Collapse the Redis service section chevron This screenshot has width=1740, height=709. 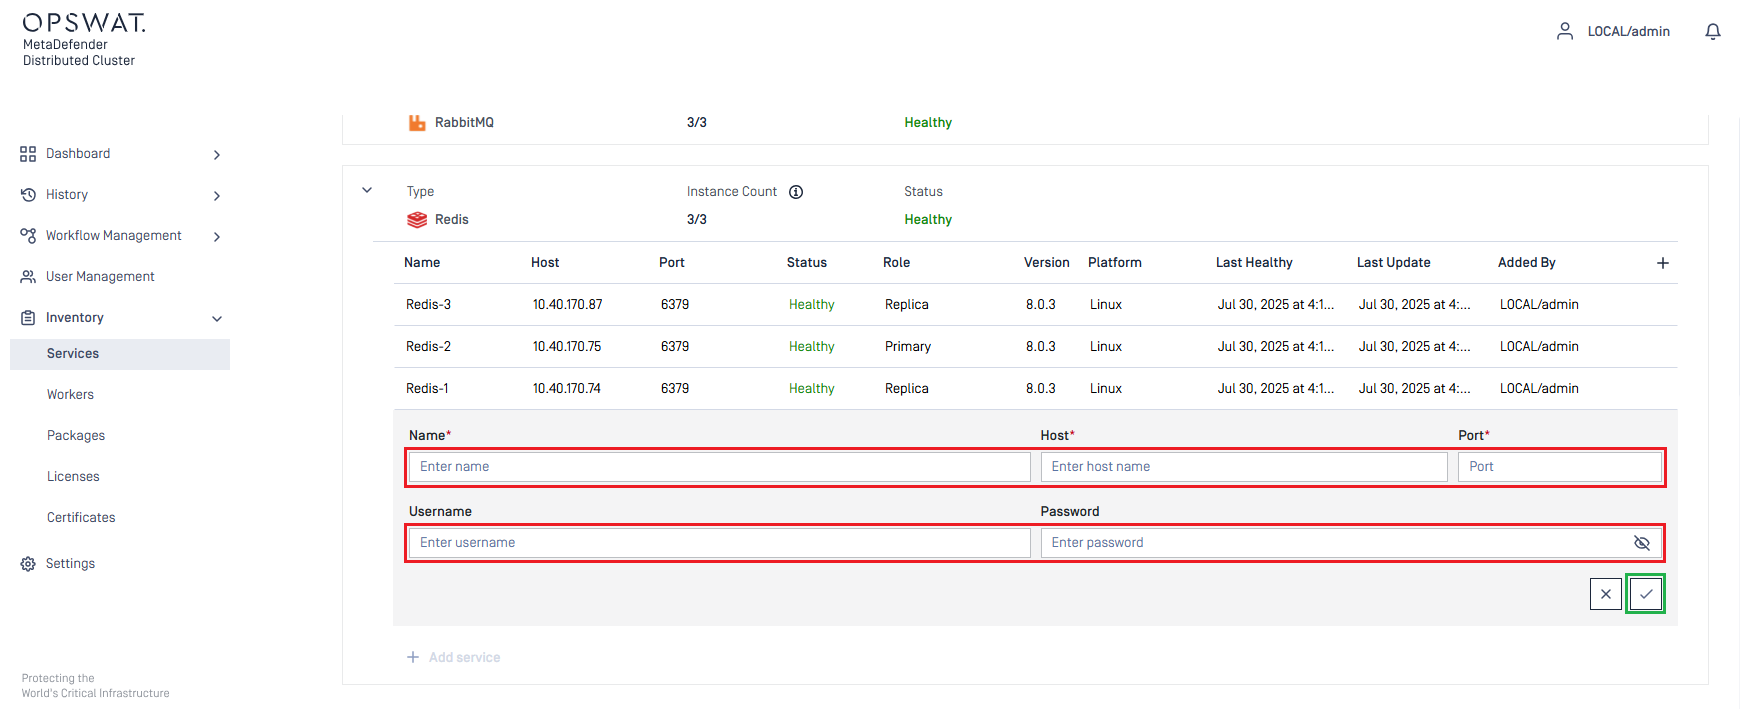coord(367,190)
